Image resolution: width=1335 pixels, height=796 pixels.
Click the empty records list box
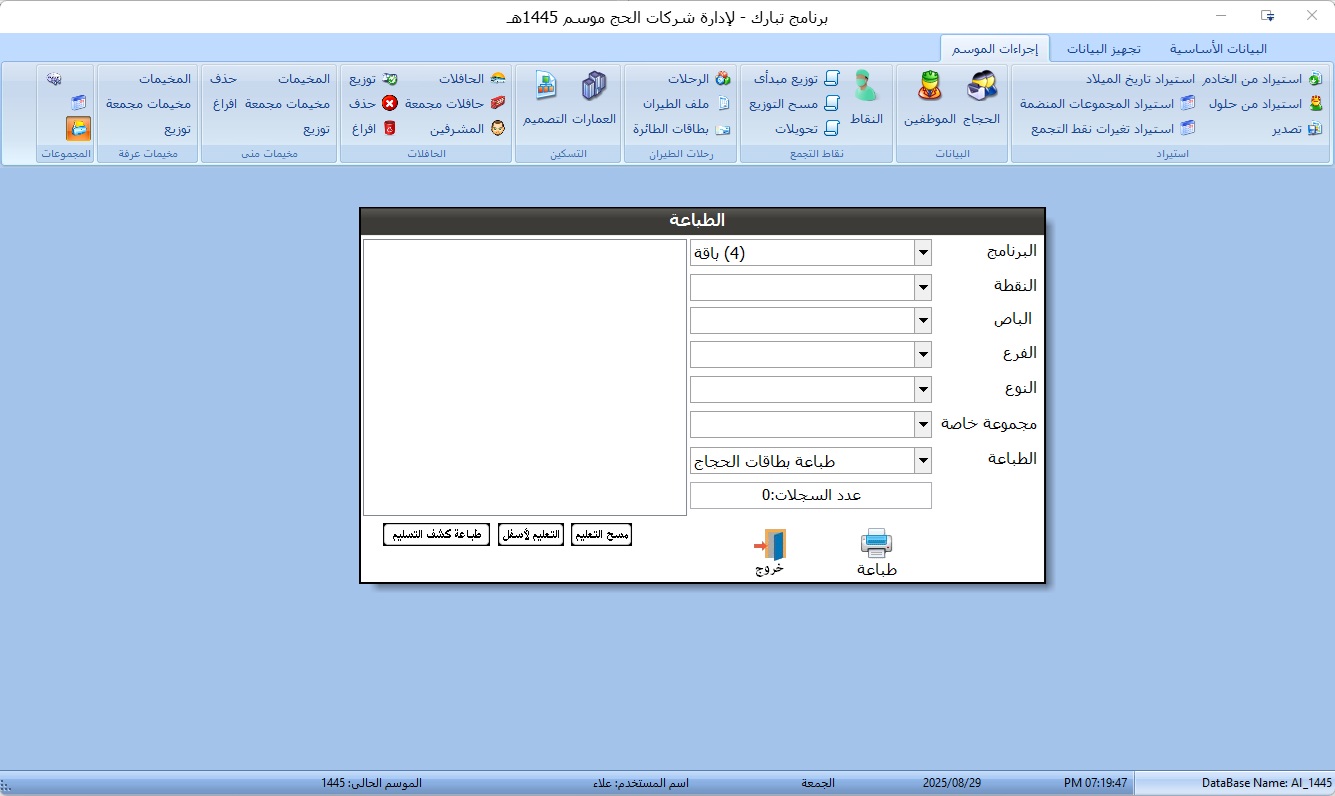pos(524,377)
